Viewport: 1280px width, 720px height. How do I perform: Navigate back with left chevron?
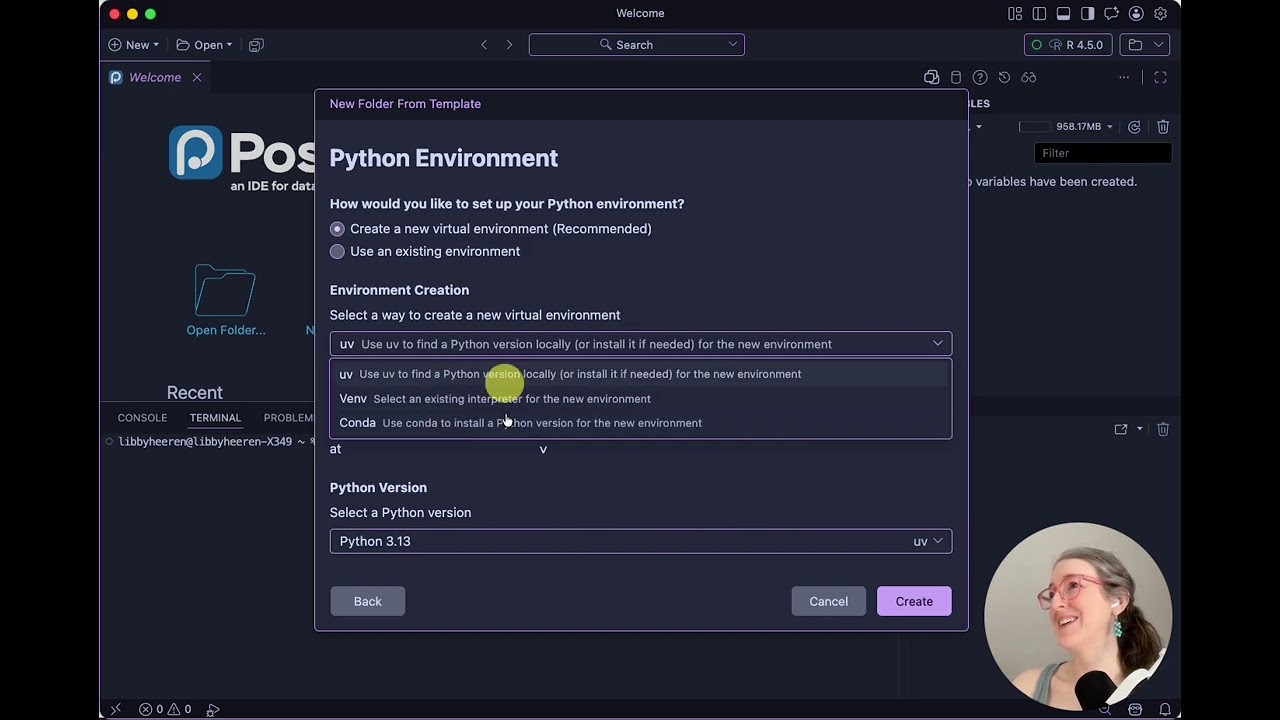click(x=484, y=45)
